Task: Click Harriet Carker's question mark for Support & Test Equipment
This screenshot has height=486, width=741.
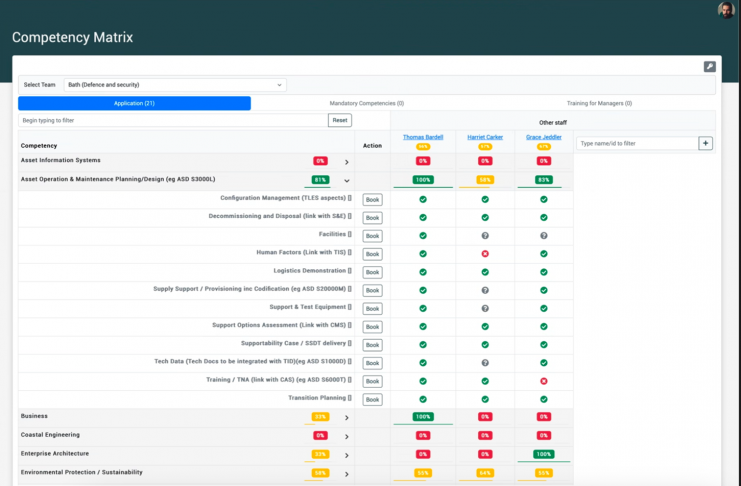Action: click(x=485, y=308)
